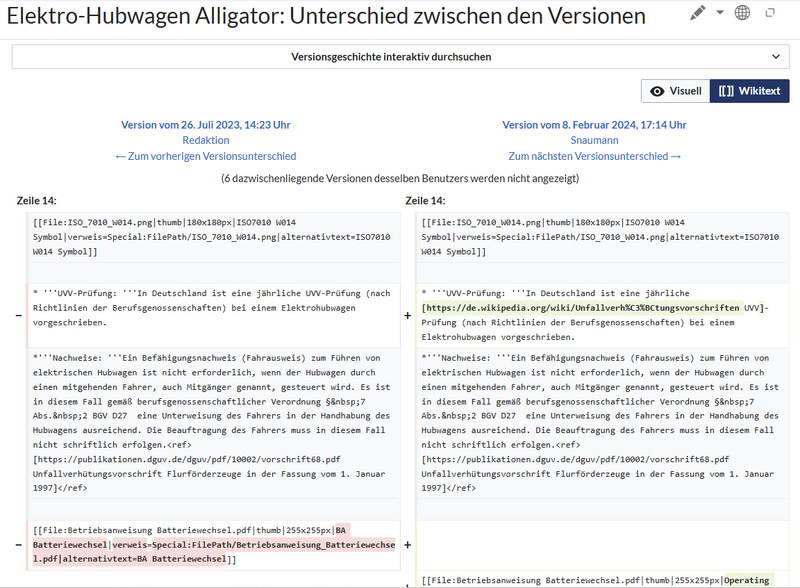This screenshot has height=588, width=800.
Task: Click the globe language icon
Action: click(742, 12)
